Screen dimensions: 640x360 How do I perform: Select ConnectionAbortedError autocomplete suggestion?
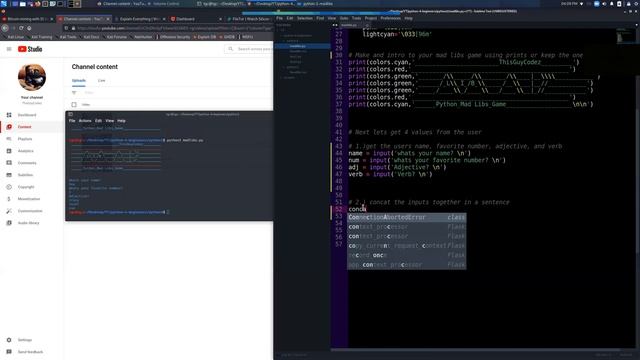(407, 218)
